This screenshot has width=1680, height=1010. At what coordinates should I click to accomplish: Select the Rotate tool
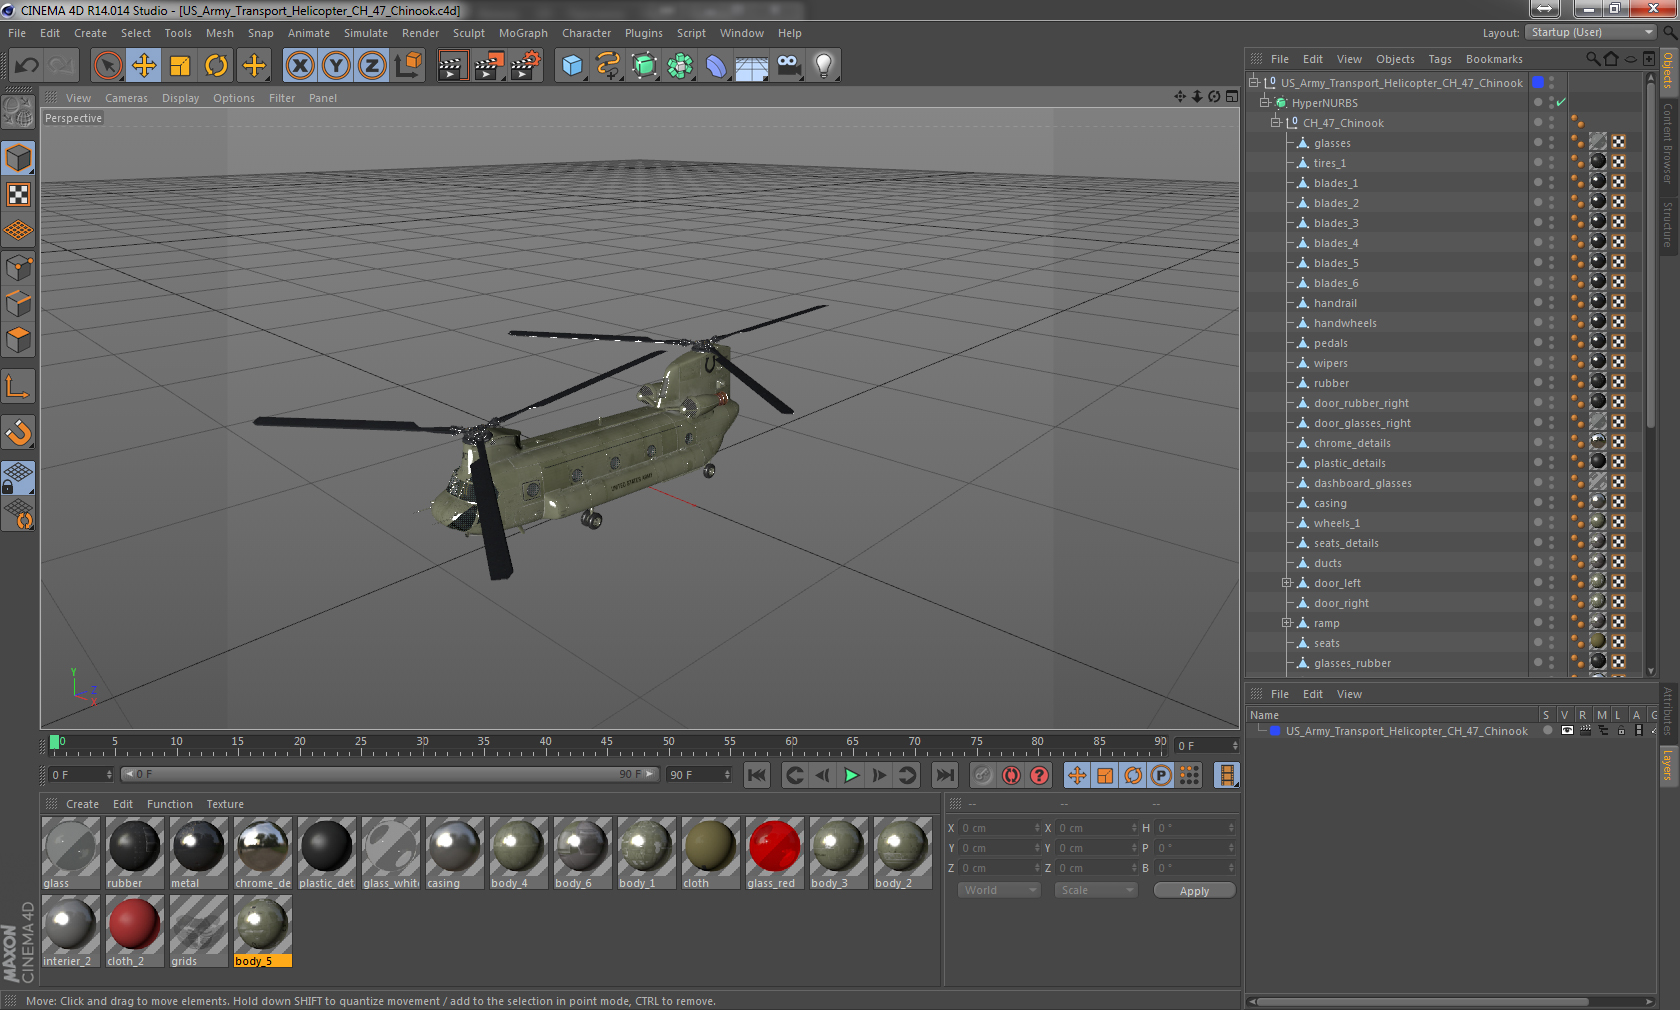tap(216, 66)
